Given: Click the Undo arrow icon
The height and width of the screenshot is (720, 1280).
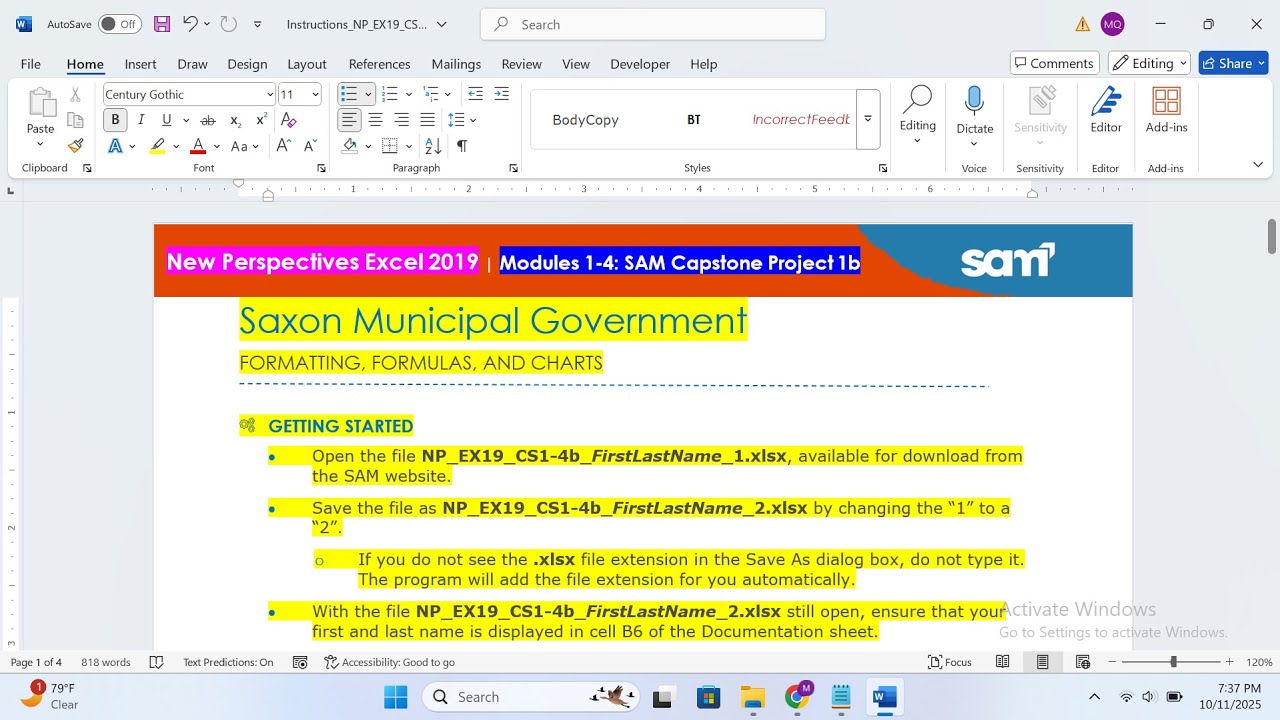Looking at the screenshot, I should coord(190,24).
